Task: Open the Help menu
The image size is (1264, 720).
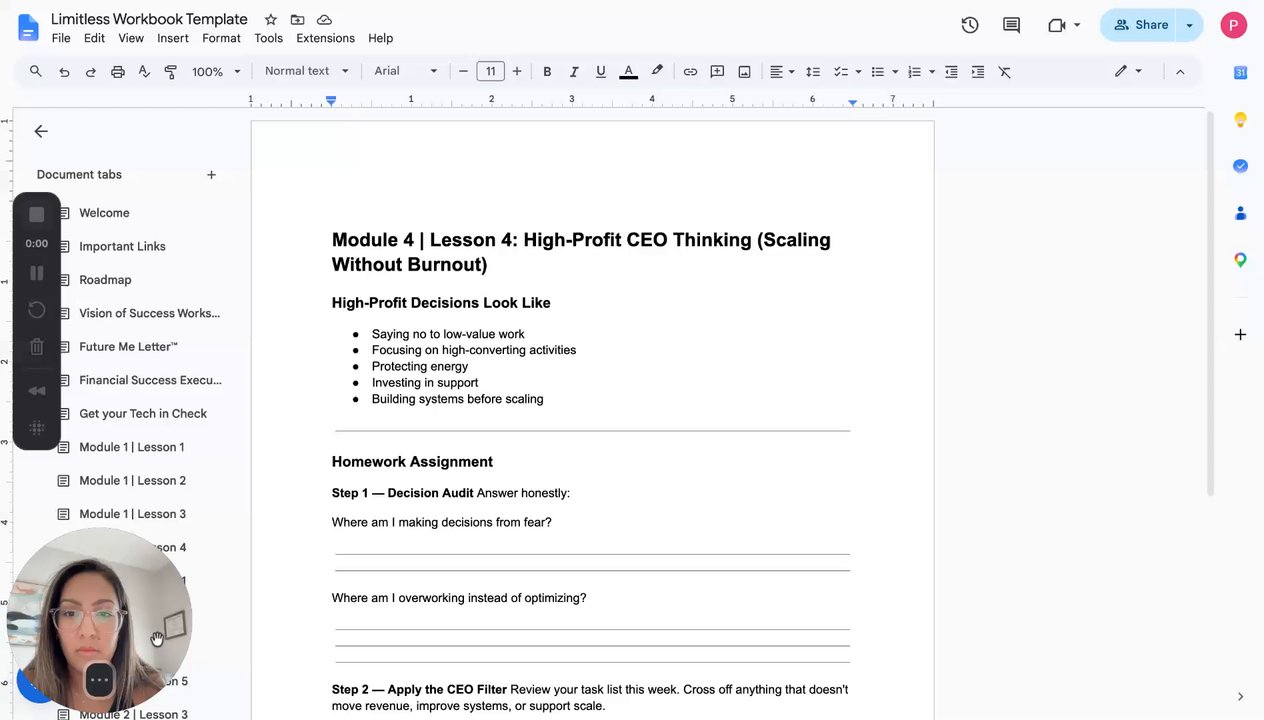Action: [x=380, y=38]
